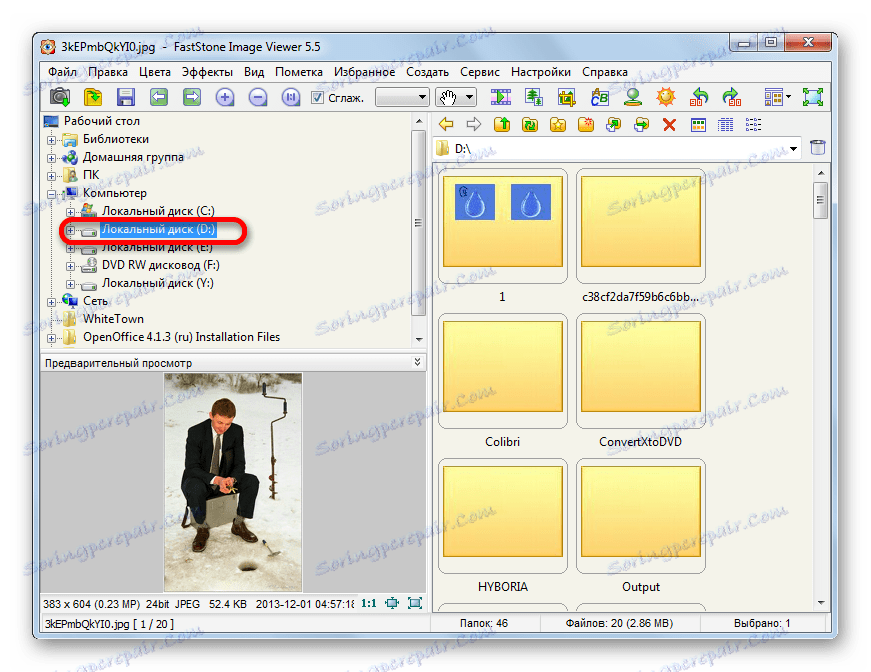Click the red delete X icon

coord(669,124)
